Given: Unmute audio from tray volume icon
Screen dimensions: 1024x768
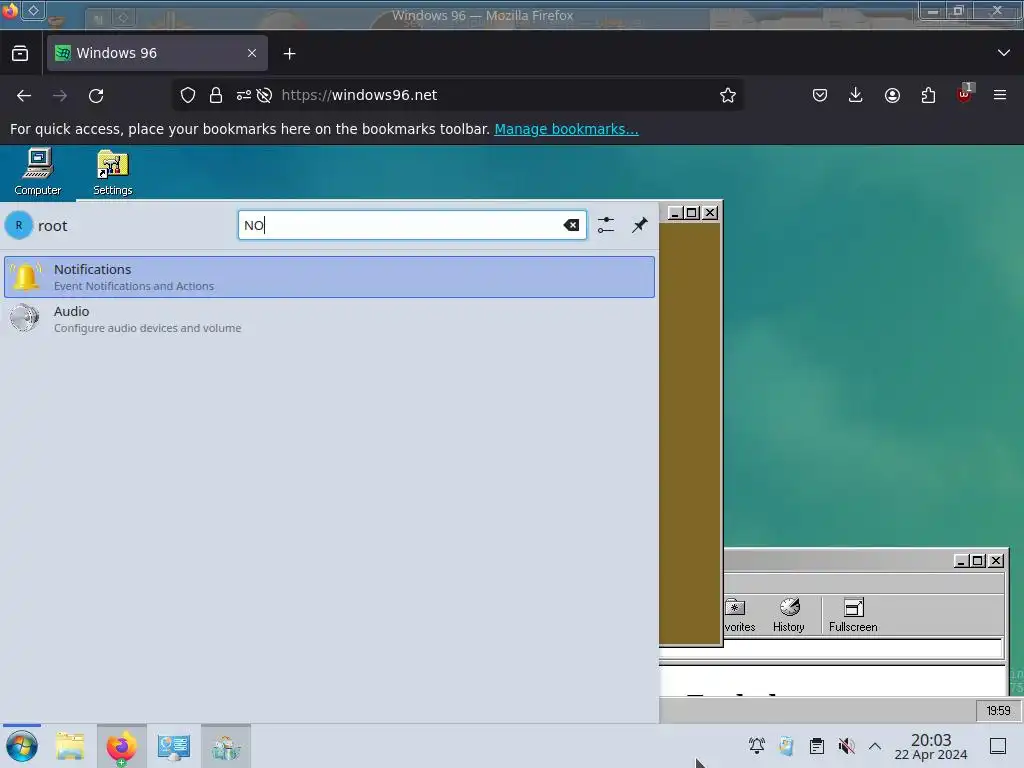Looking at the screenshot, I should tap(846, 746).
